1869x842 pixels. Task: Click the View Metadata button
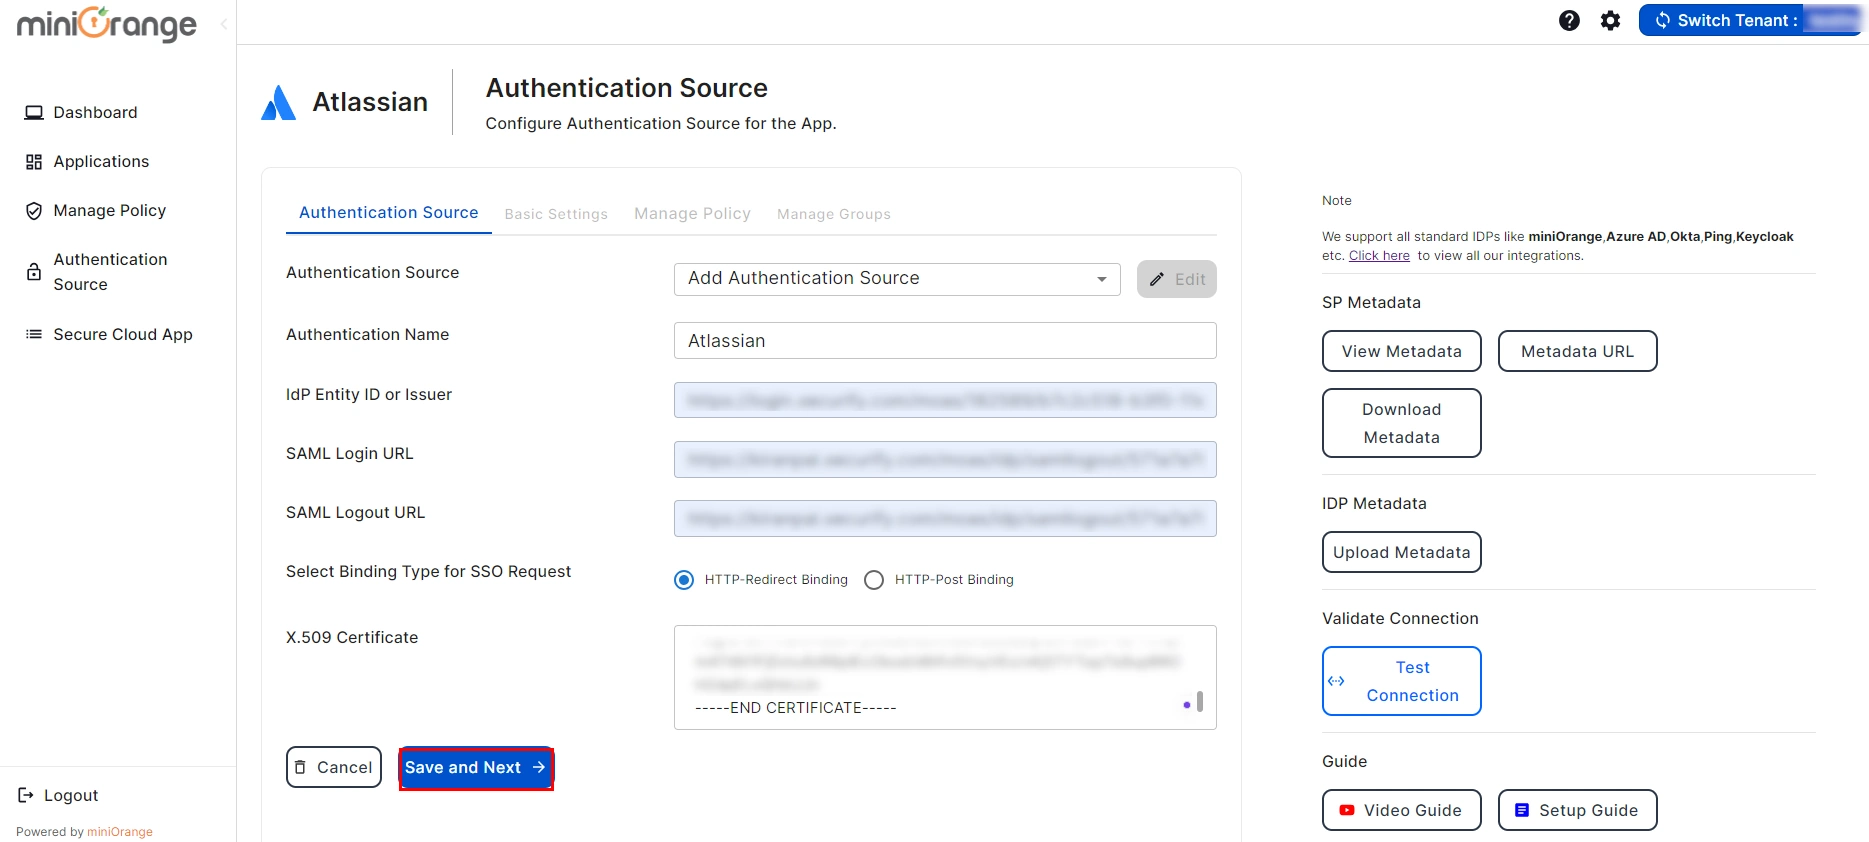[x=1402, y=351]
